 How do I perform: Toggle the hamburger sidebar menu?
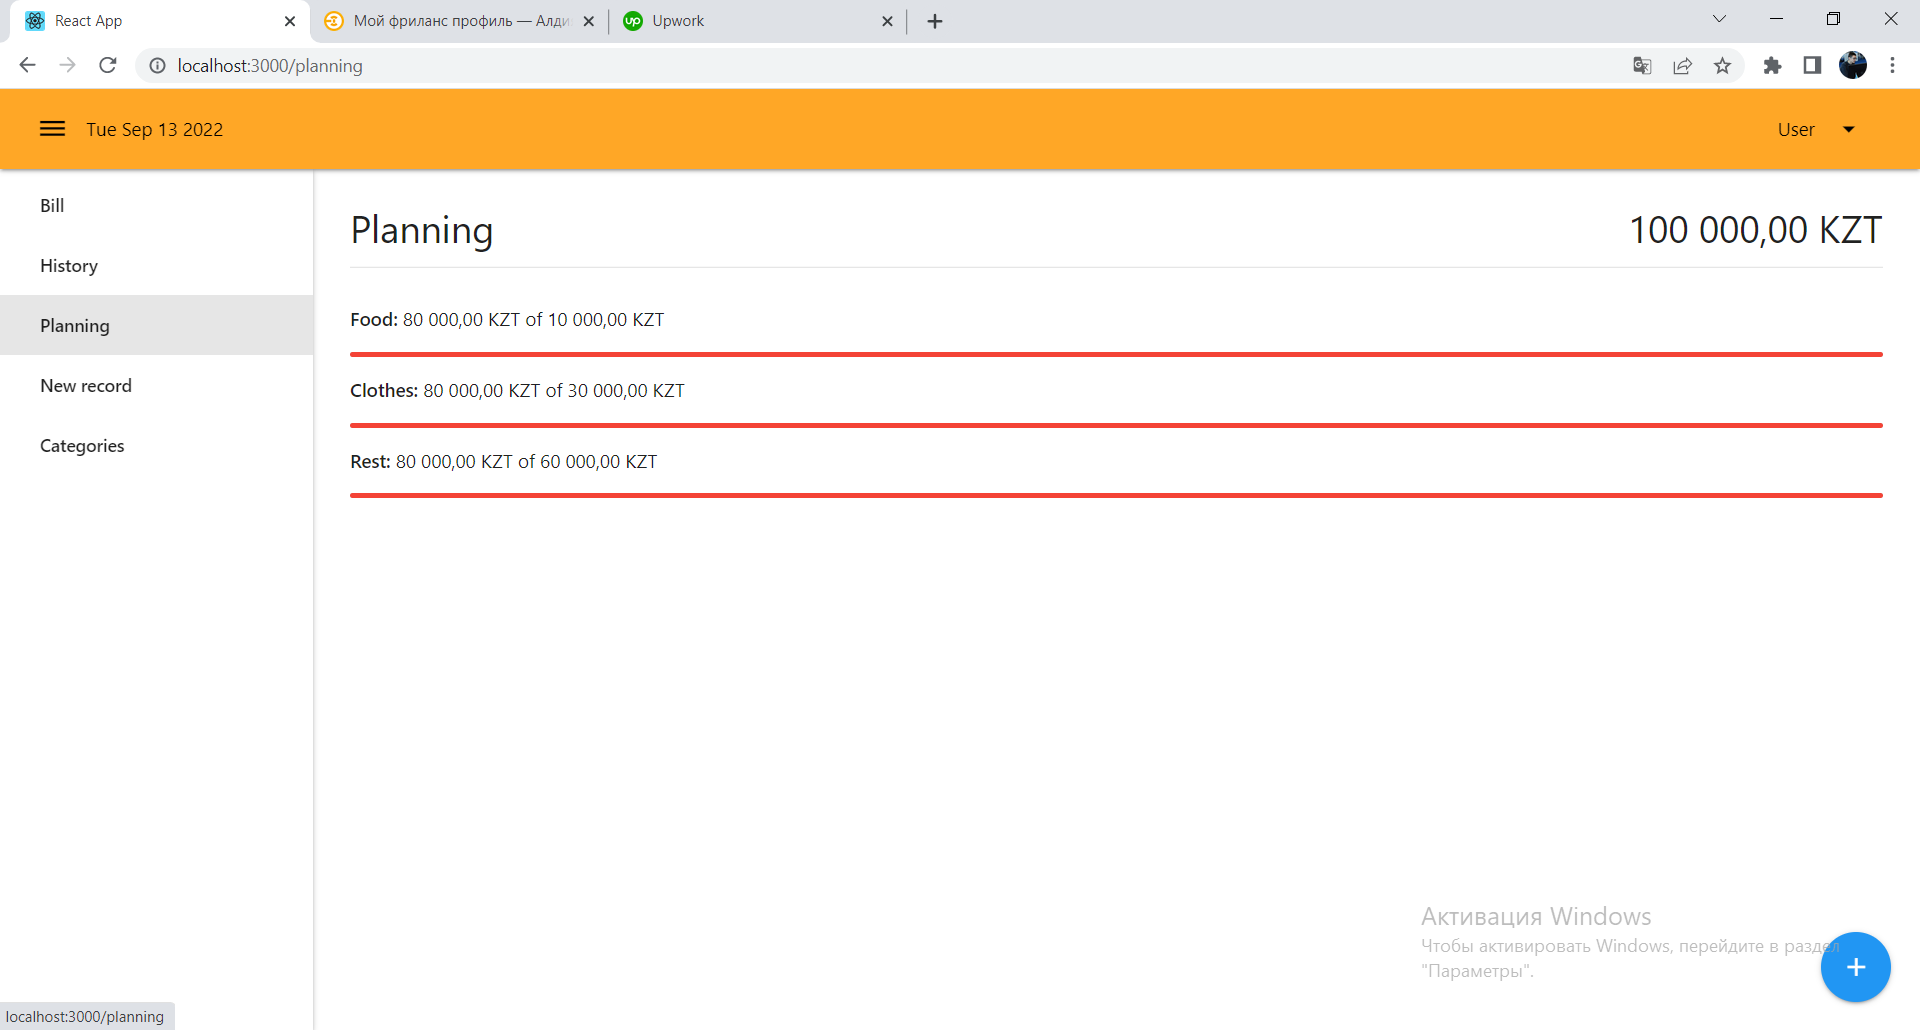(52, 129)
